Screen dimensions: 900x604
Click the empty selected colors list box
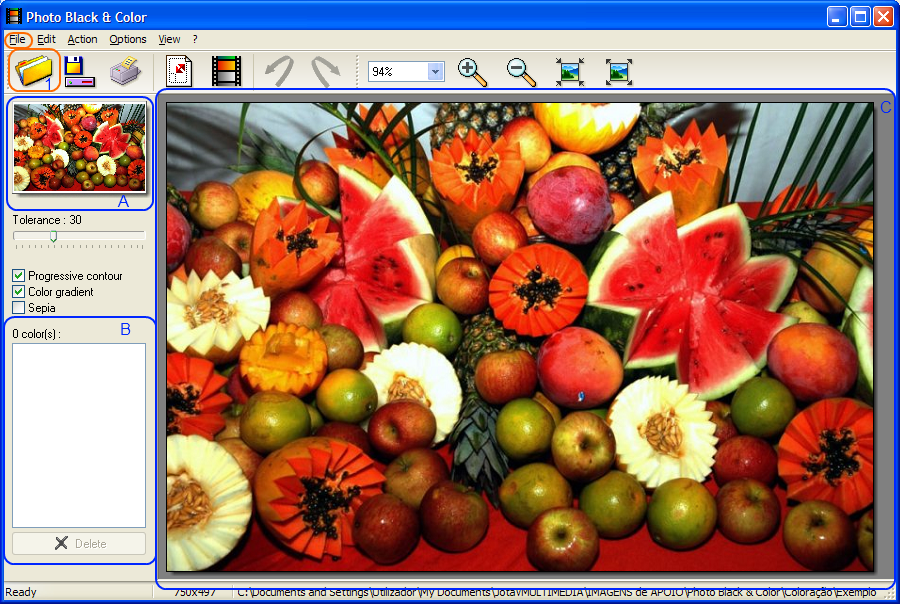[x=79, y=435]
